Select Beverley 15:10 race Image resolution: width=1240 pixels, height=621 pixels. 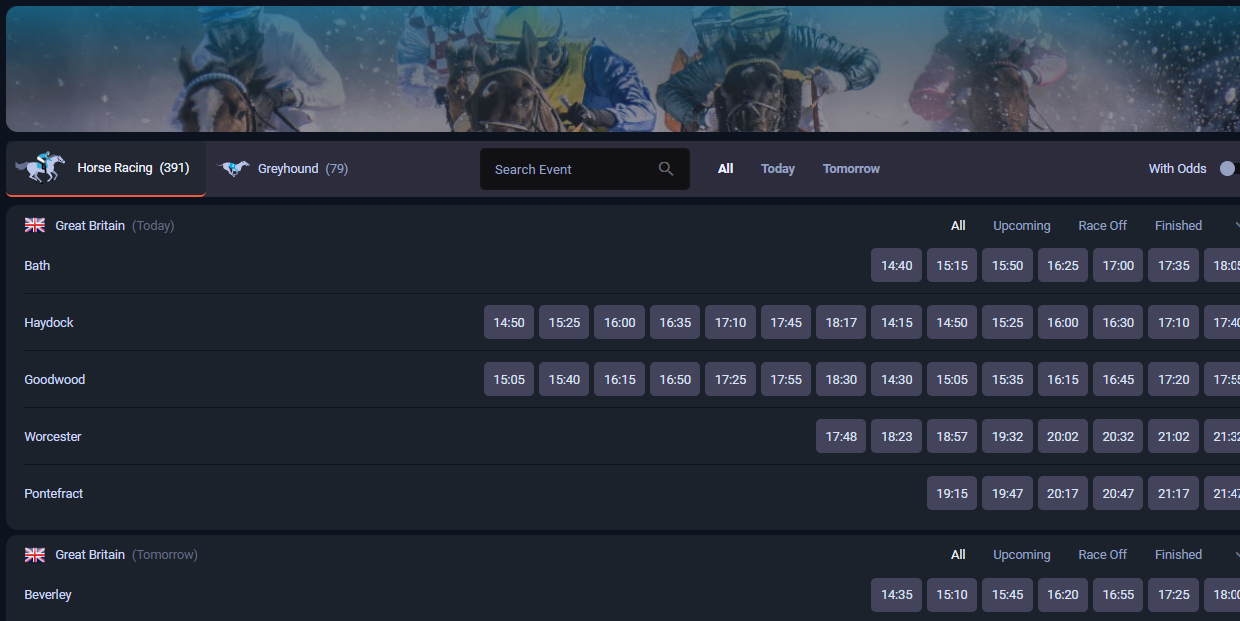pos(952,594)
